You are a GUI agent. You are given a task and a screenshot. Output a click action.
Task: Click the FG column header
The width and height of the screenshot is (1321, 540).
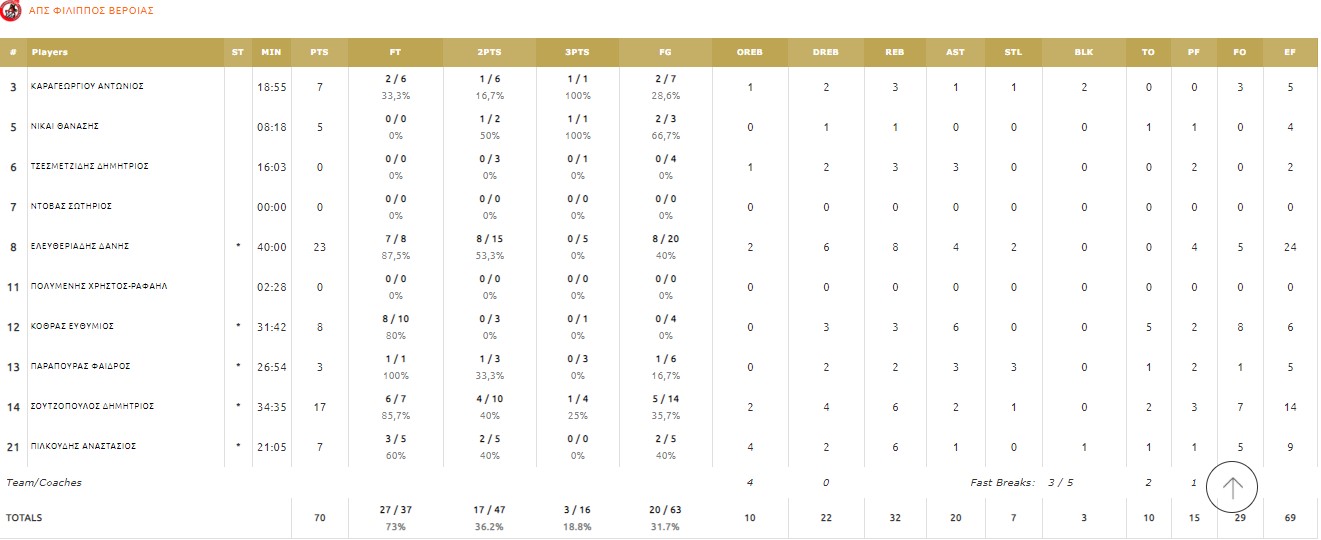666,52
